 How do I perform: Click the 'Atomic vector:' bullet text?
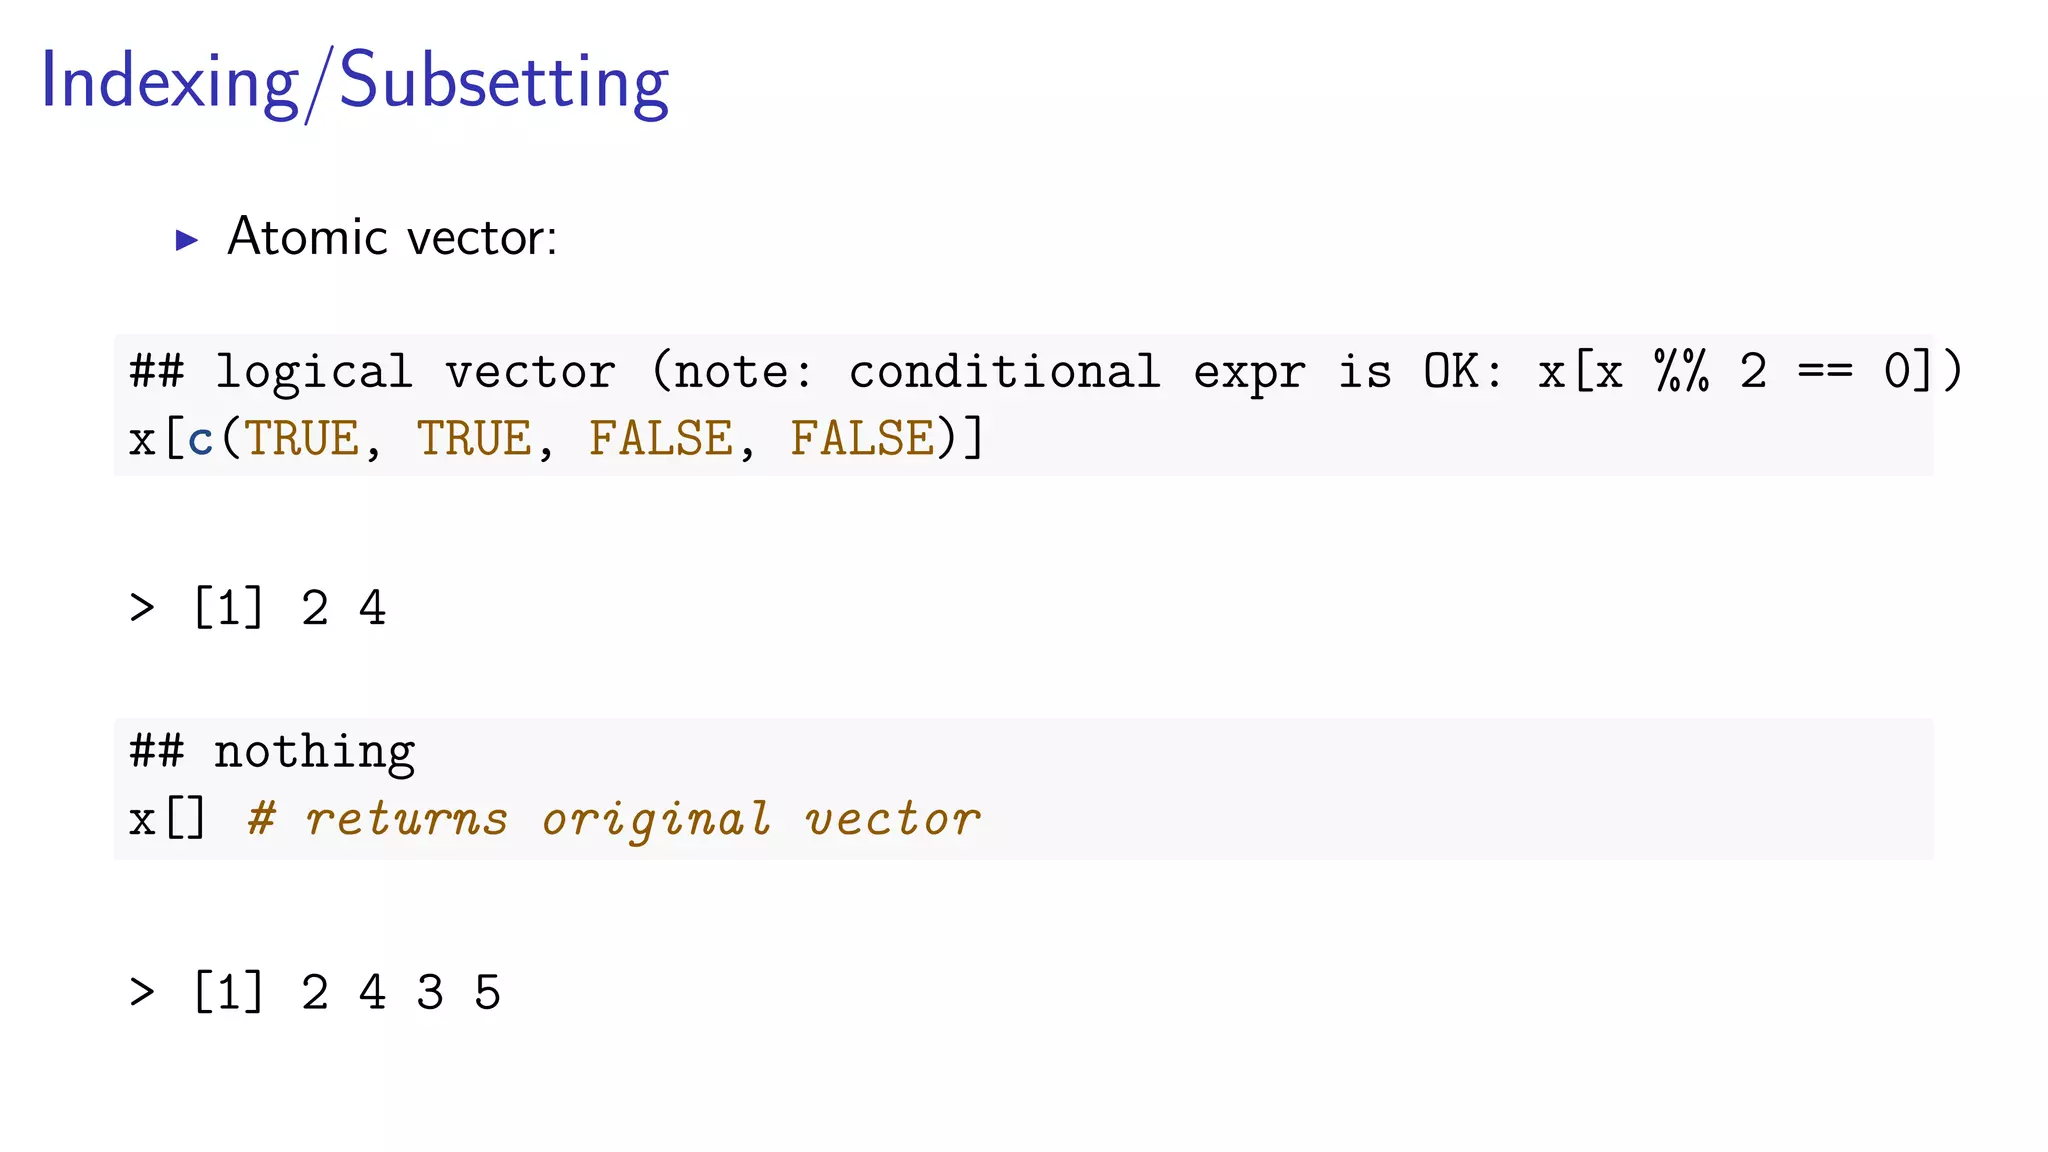pos(392,238)
